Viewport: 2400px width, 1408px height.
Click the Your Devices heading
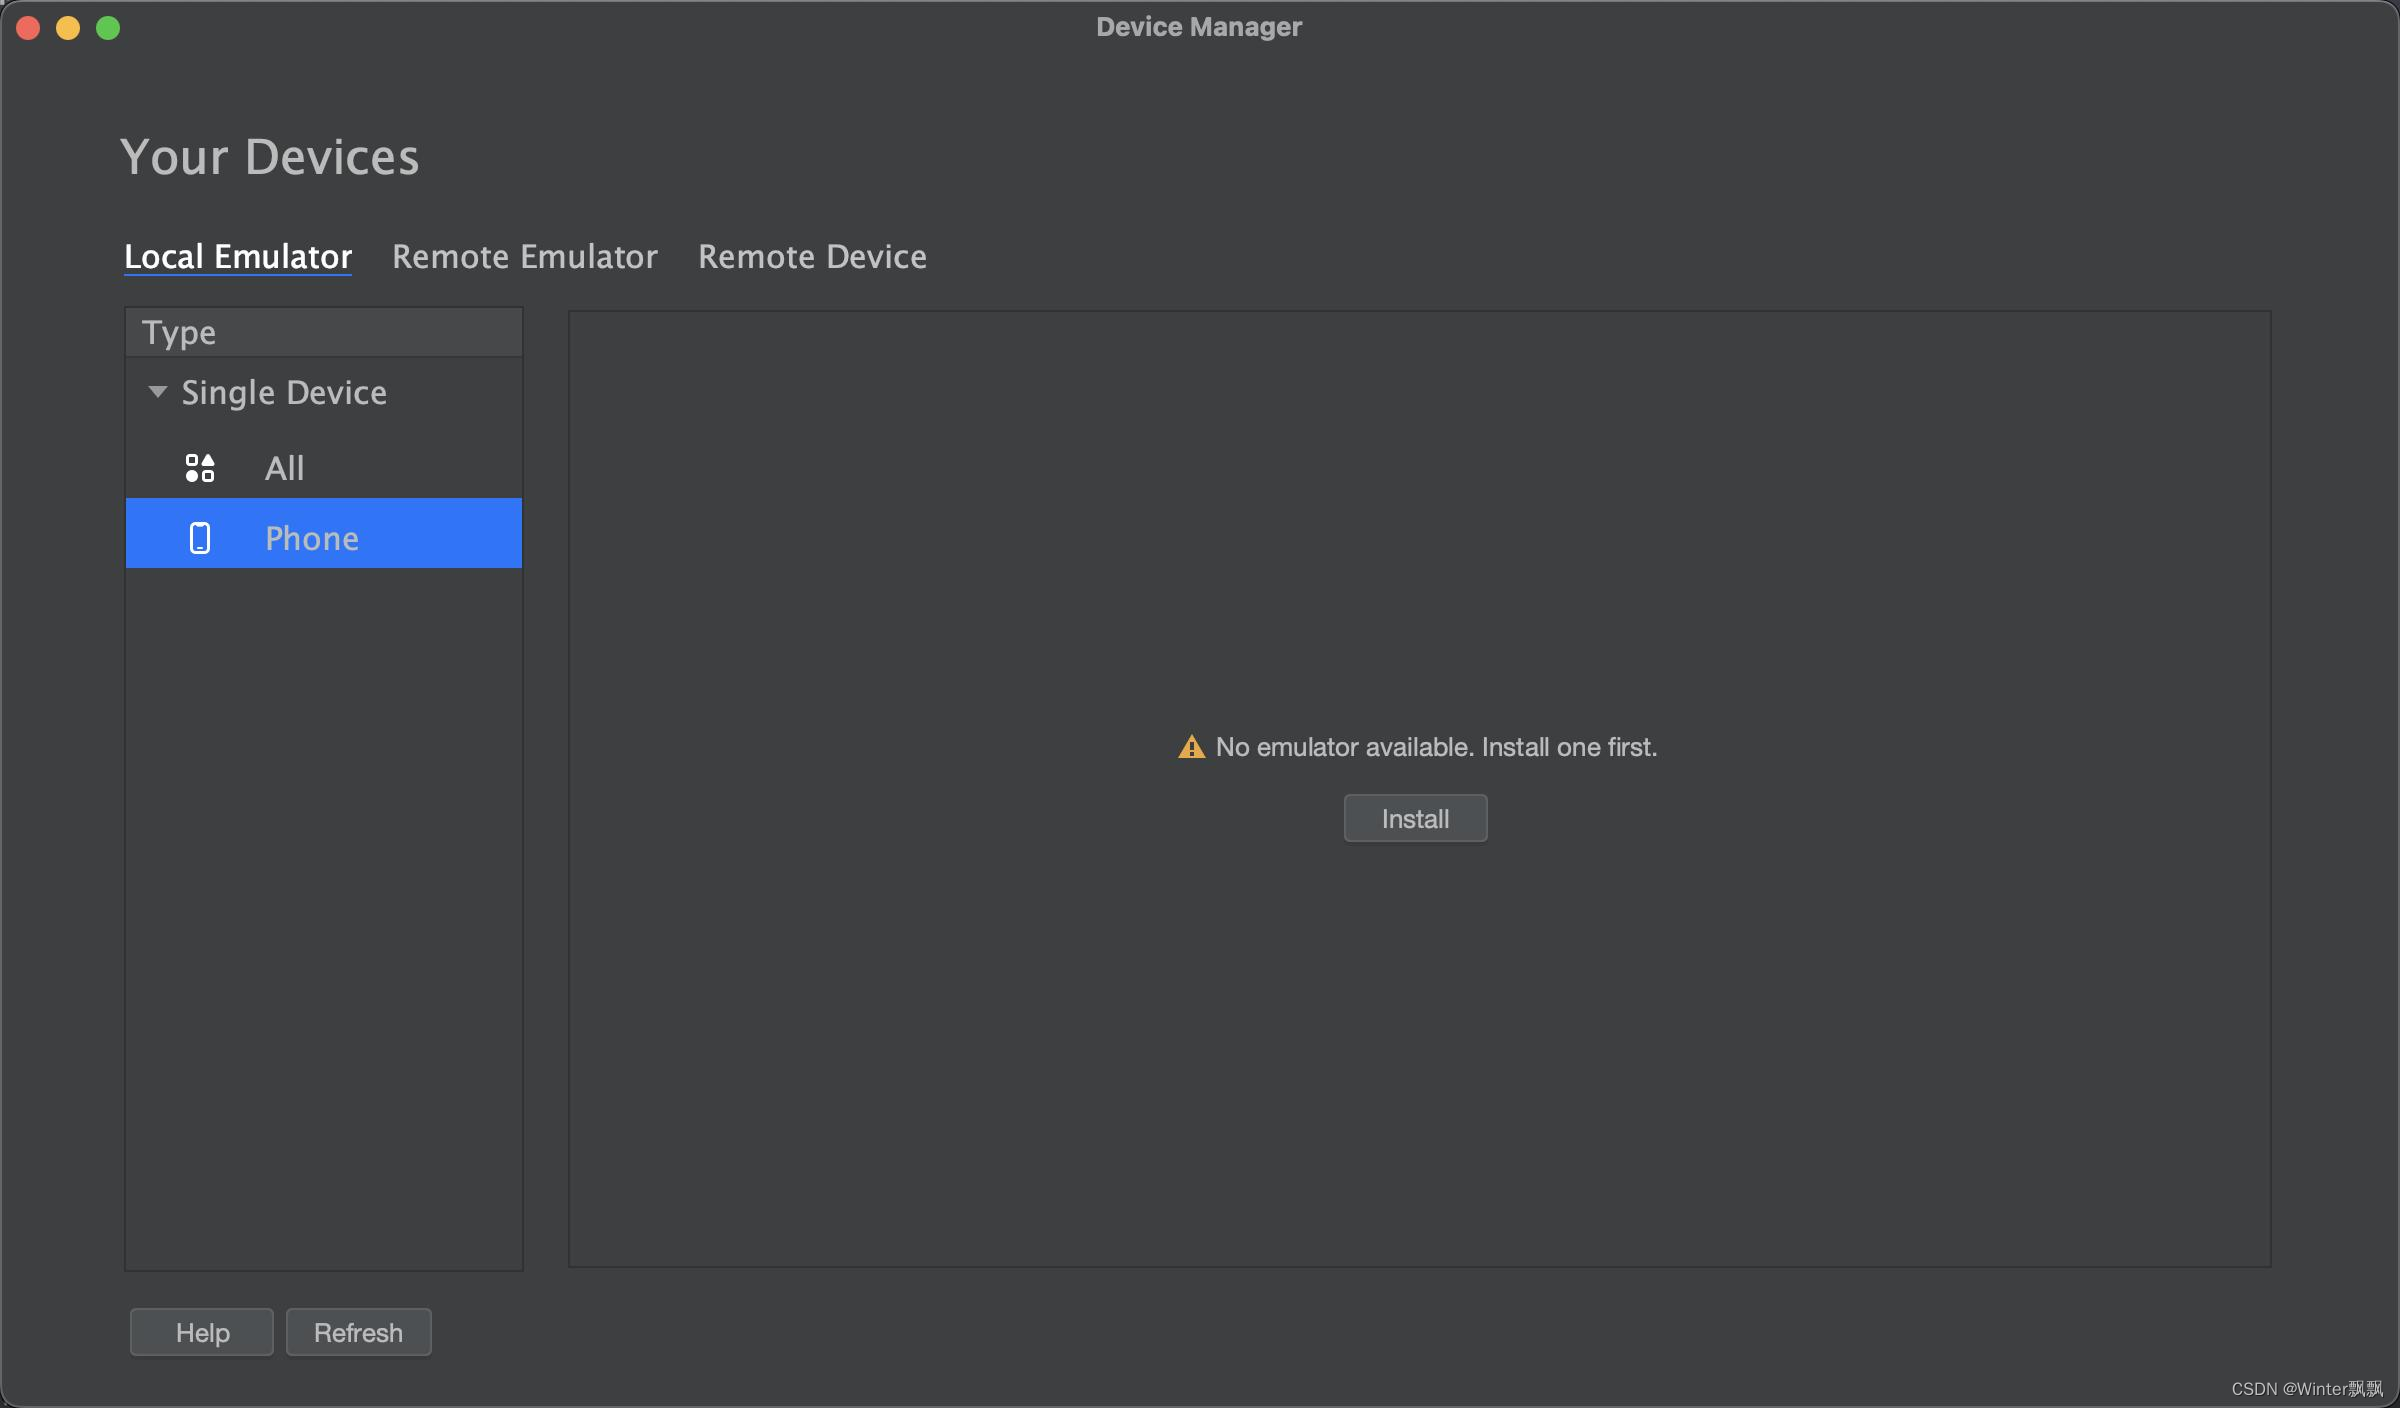[x=270, y=157]
